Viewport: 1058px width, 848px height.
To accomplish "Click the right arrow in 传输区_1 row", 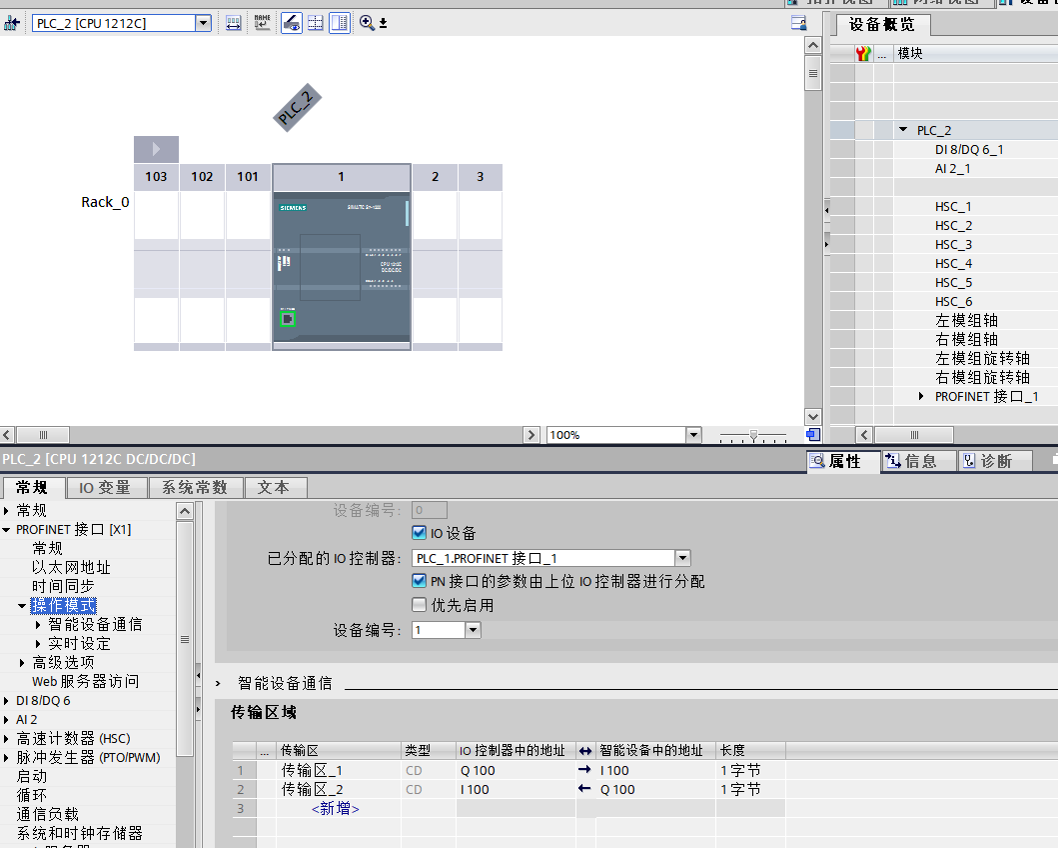I will click(x=584, y=770).
